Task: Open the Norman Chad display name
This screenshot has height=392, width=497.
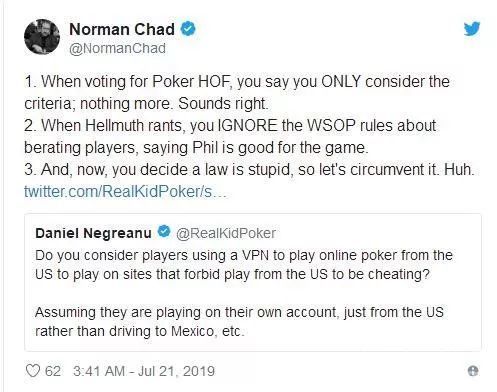Action: tap(122, 29)
